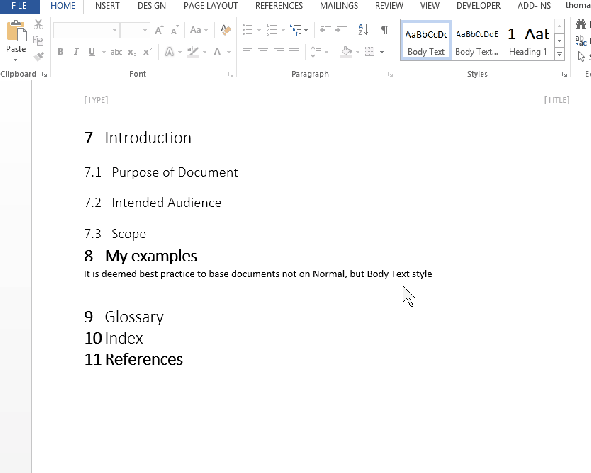Toggle underline formatting
Viewport: 591px width, 473px height.
(92, 52)
